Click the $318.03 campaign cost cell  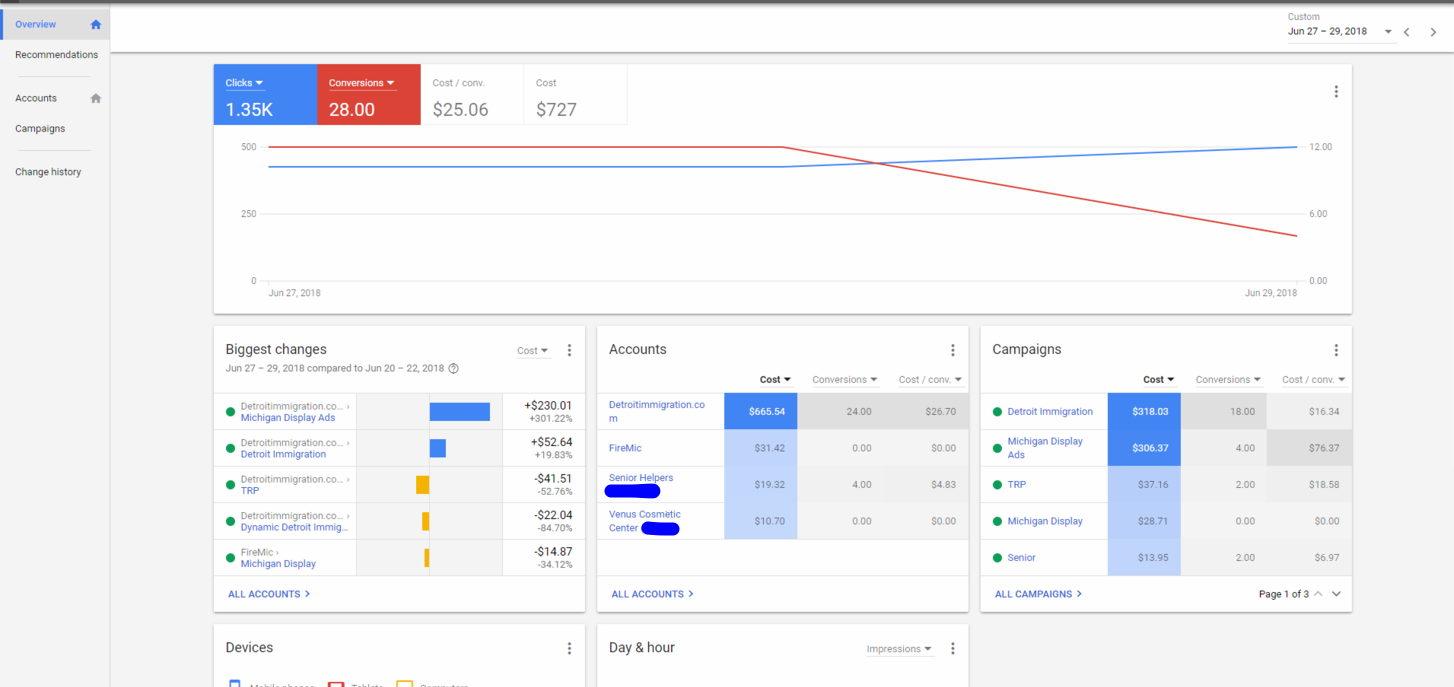pos(1144,411)
